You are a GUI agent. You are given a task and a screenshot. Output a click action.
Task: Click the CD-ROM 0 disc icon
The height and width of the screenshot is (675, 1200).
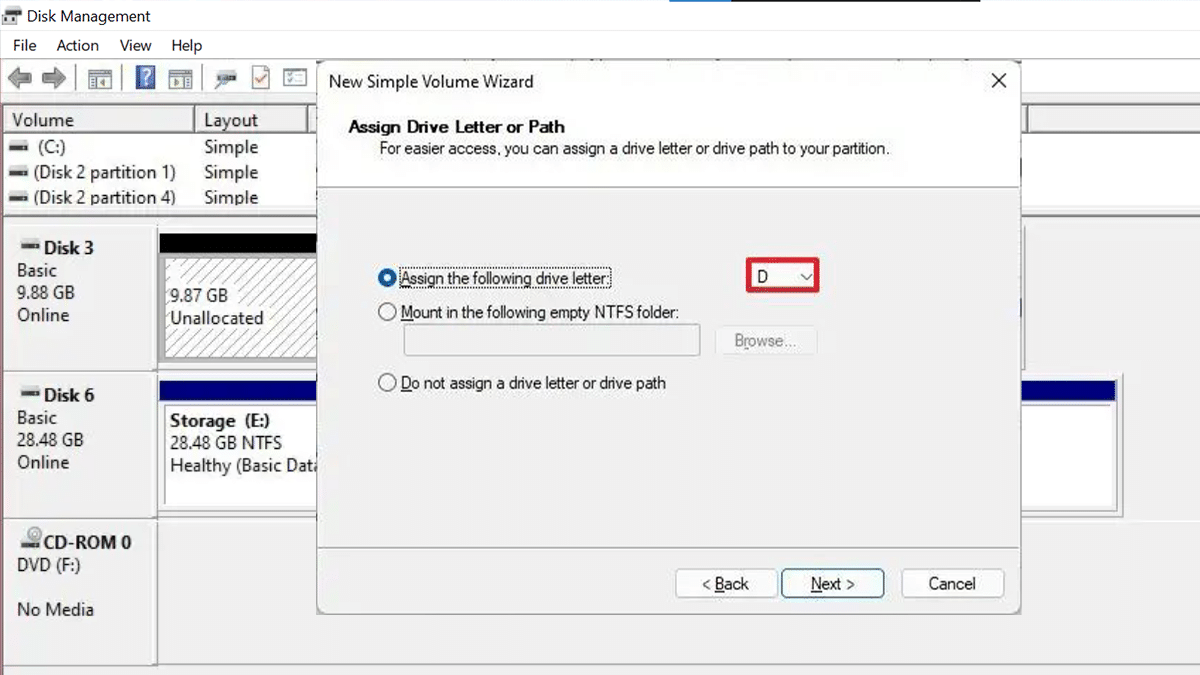pos(32,541)
